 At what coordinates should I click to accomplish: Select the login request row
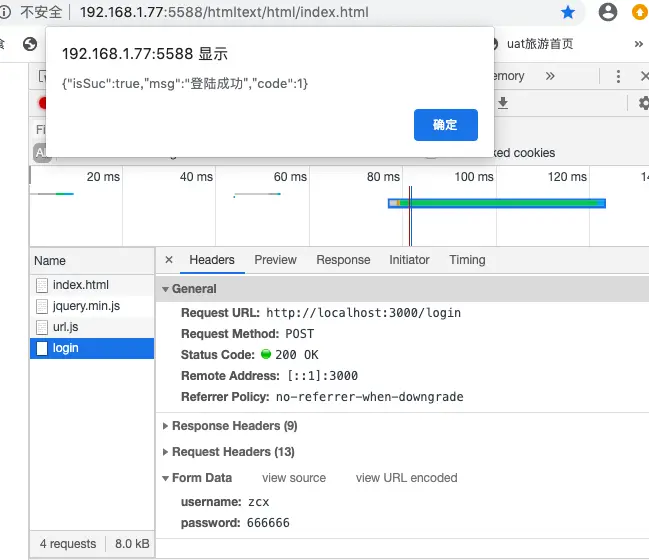click(x=92, y=348)
